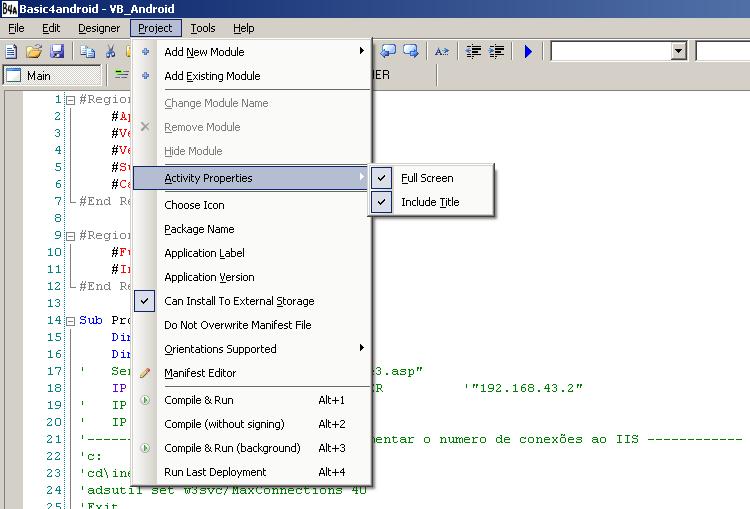This screenshot has height=509, width=750.
Task: Select the Activity Properties menu item
Action: 251,178
